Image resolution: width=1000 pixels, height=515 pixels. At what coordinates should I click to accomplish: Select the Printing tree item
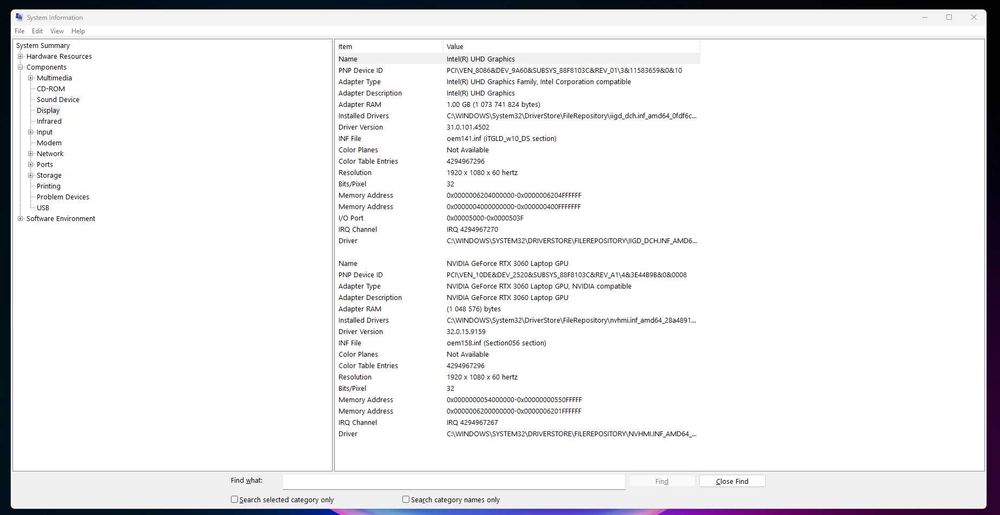pyautogui.click(x=48, y=186)
